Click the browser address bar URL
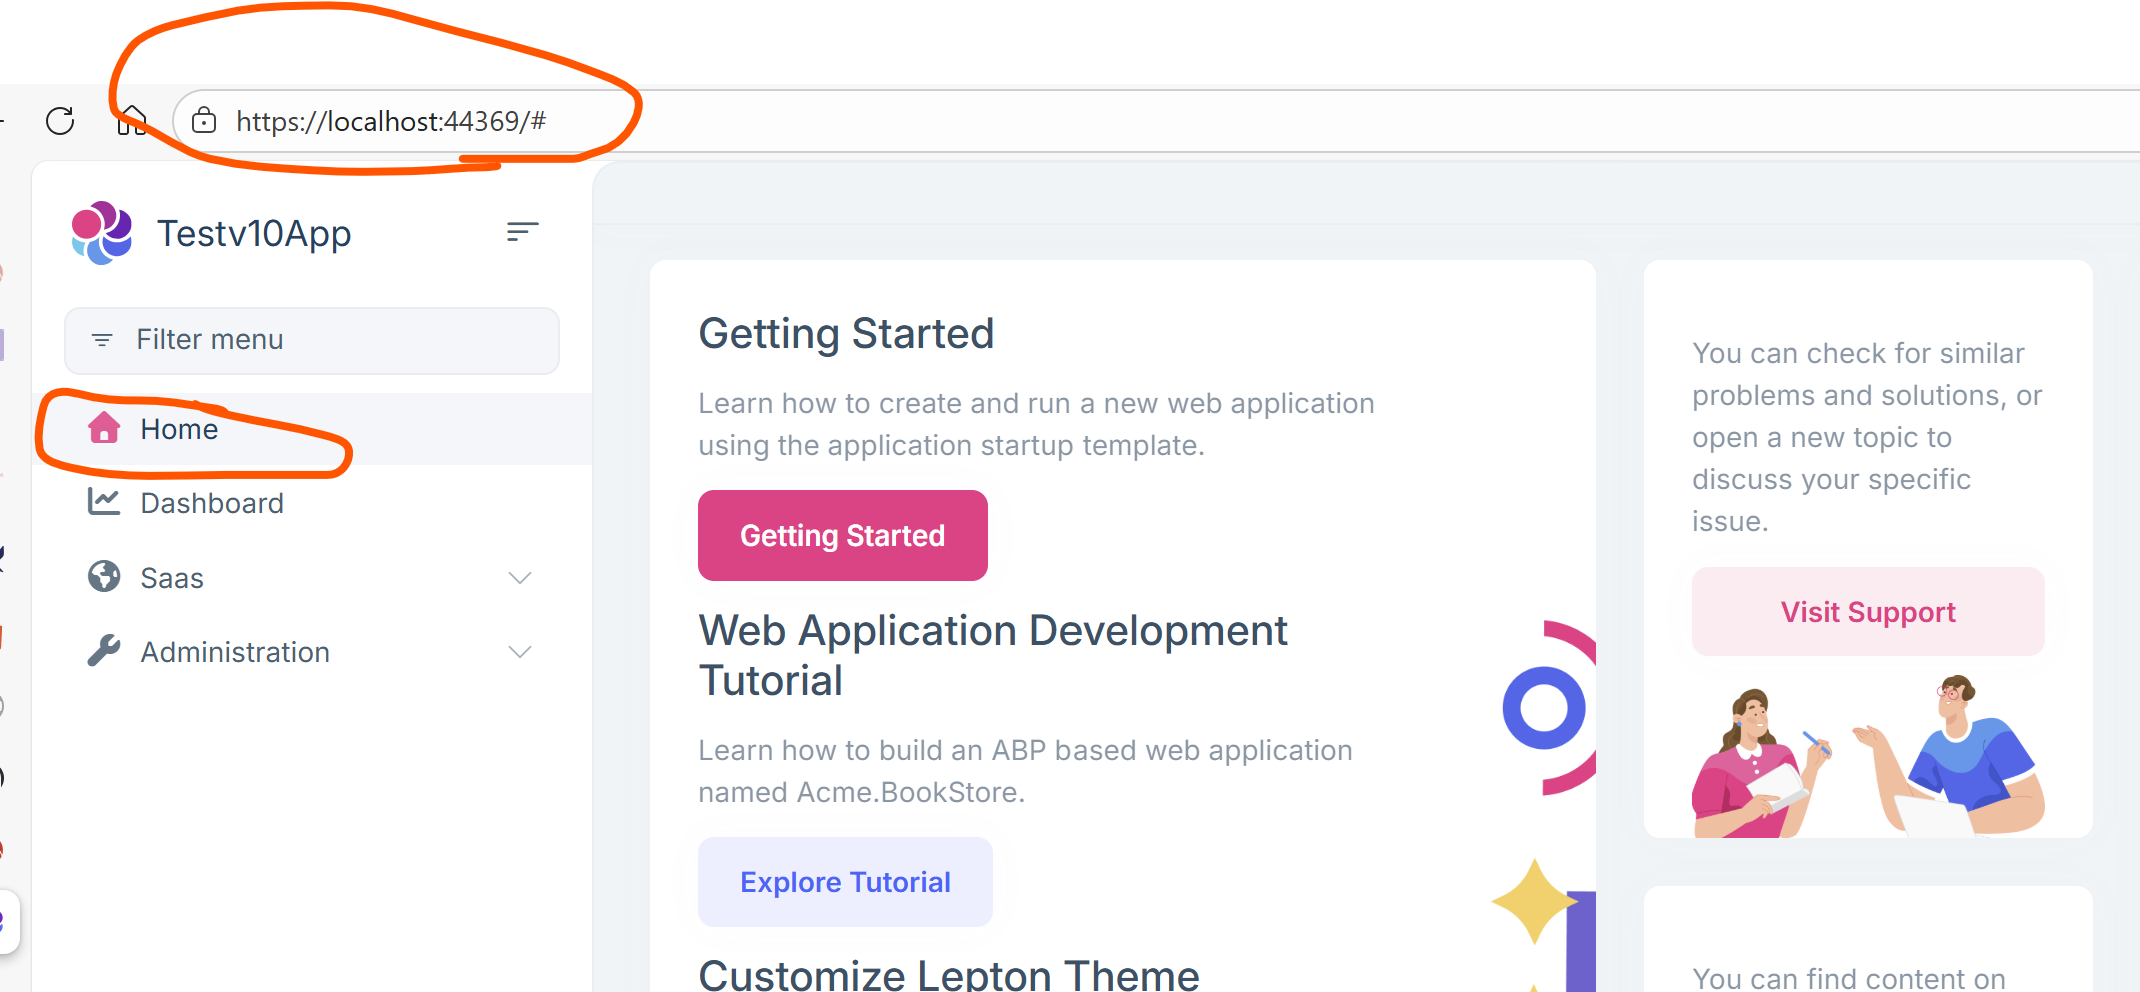The height and width of the screenshot is (992, 2140). pyautogui.click(x=391, y=121)
